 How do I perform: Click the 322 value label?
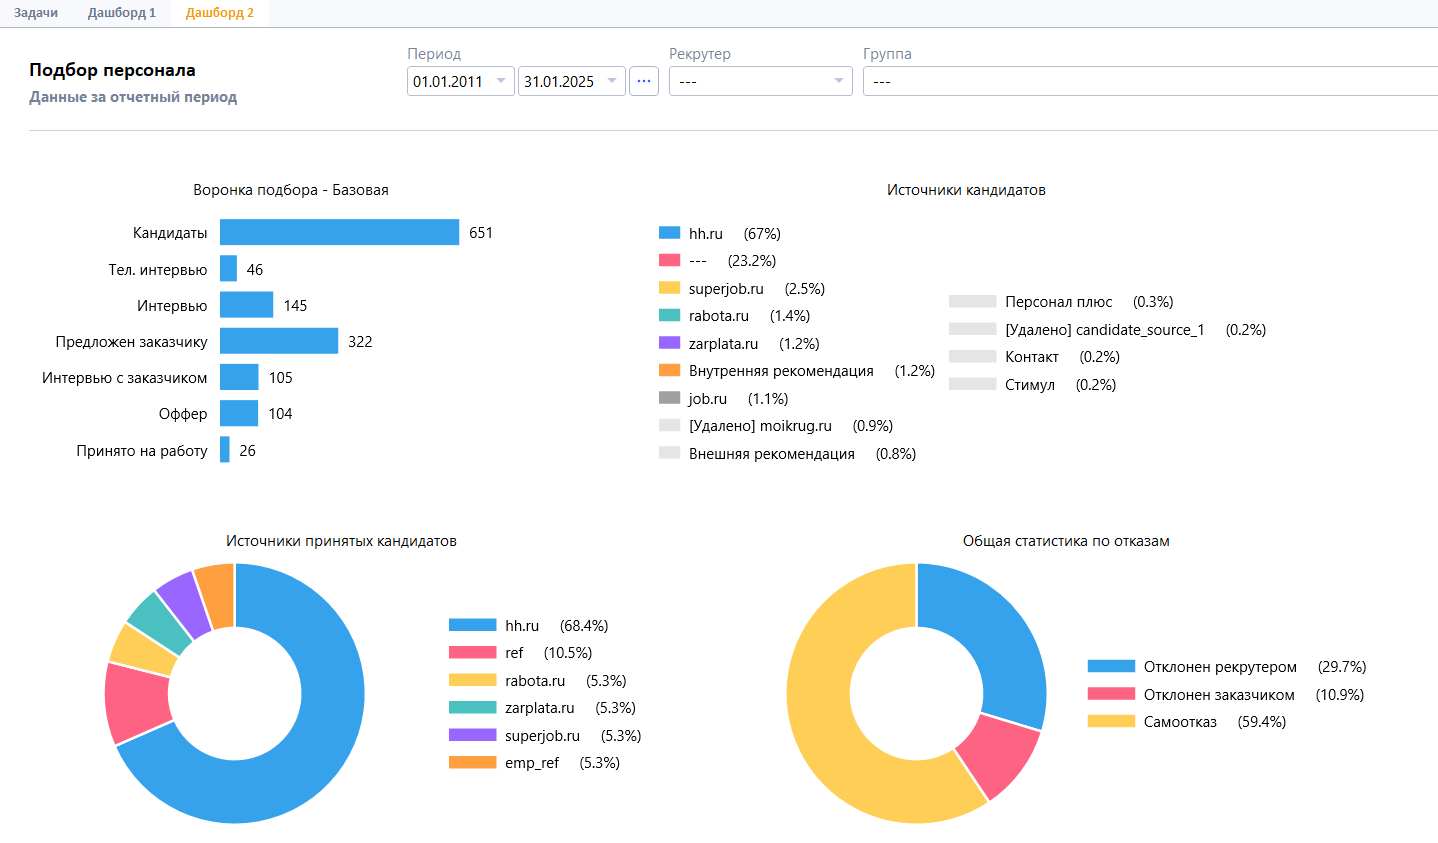pos(360,341)
